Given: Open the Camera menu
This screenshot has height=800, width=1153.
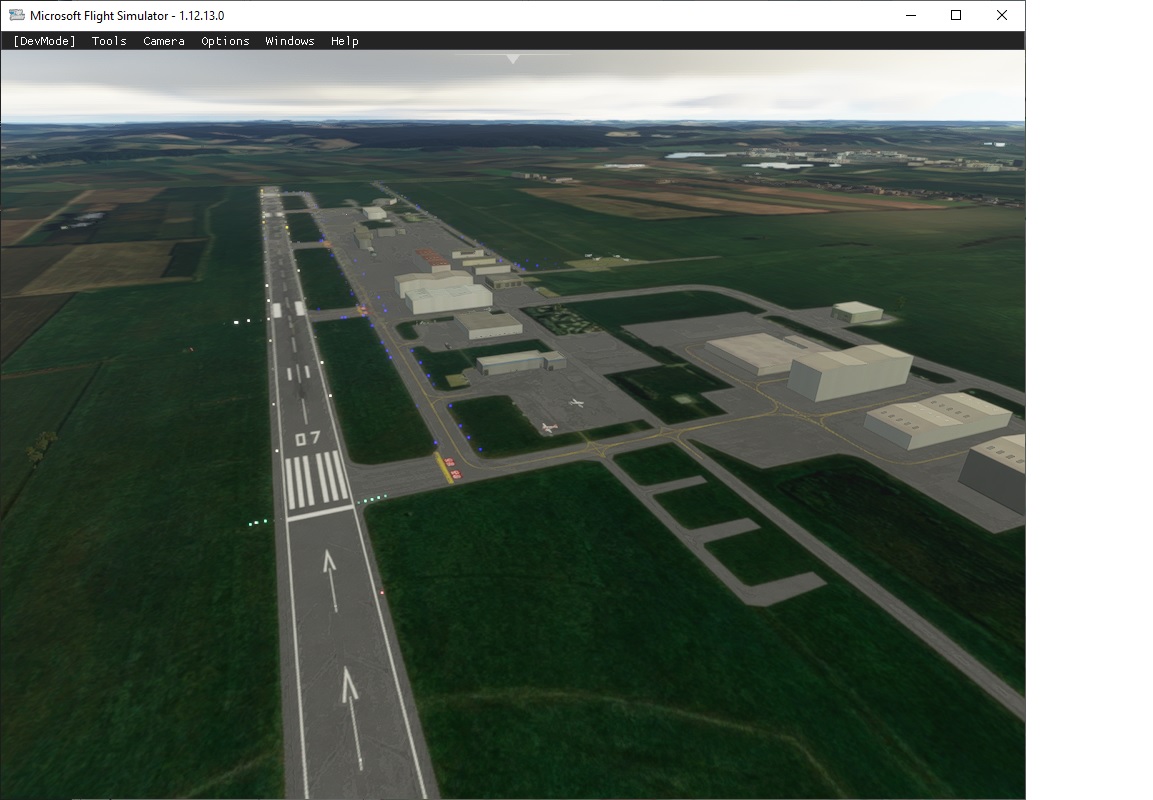Looking at the screenshot, I should (x=163, y=41).
